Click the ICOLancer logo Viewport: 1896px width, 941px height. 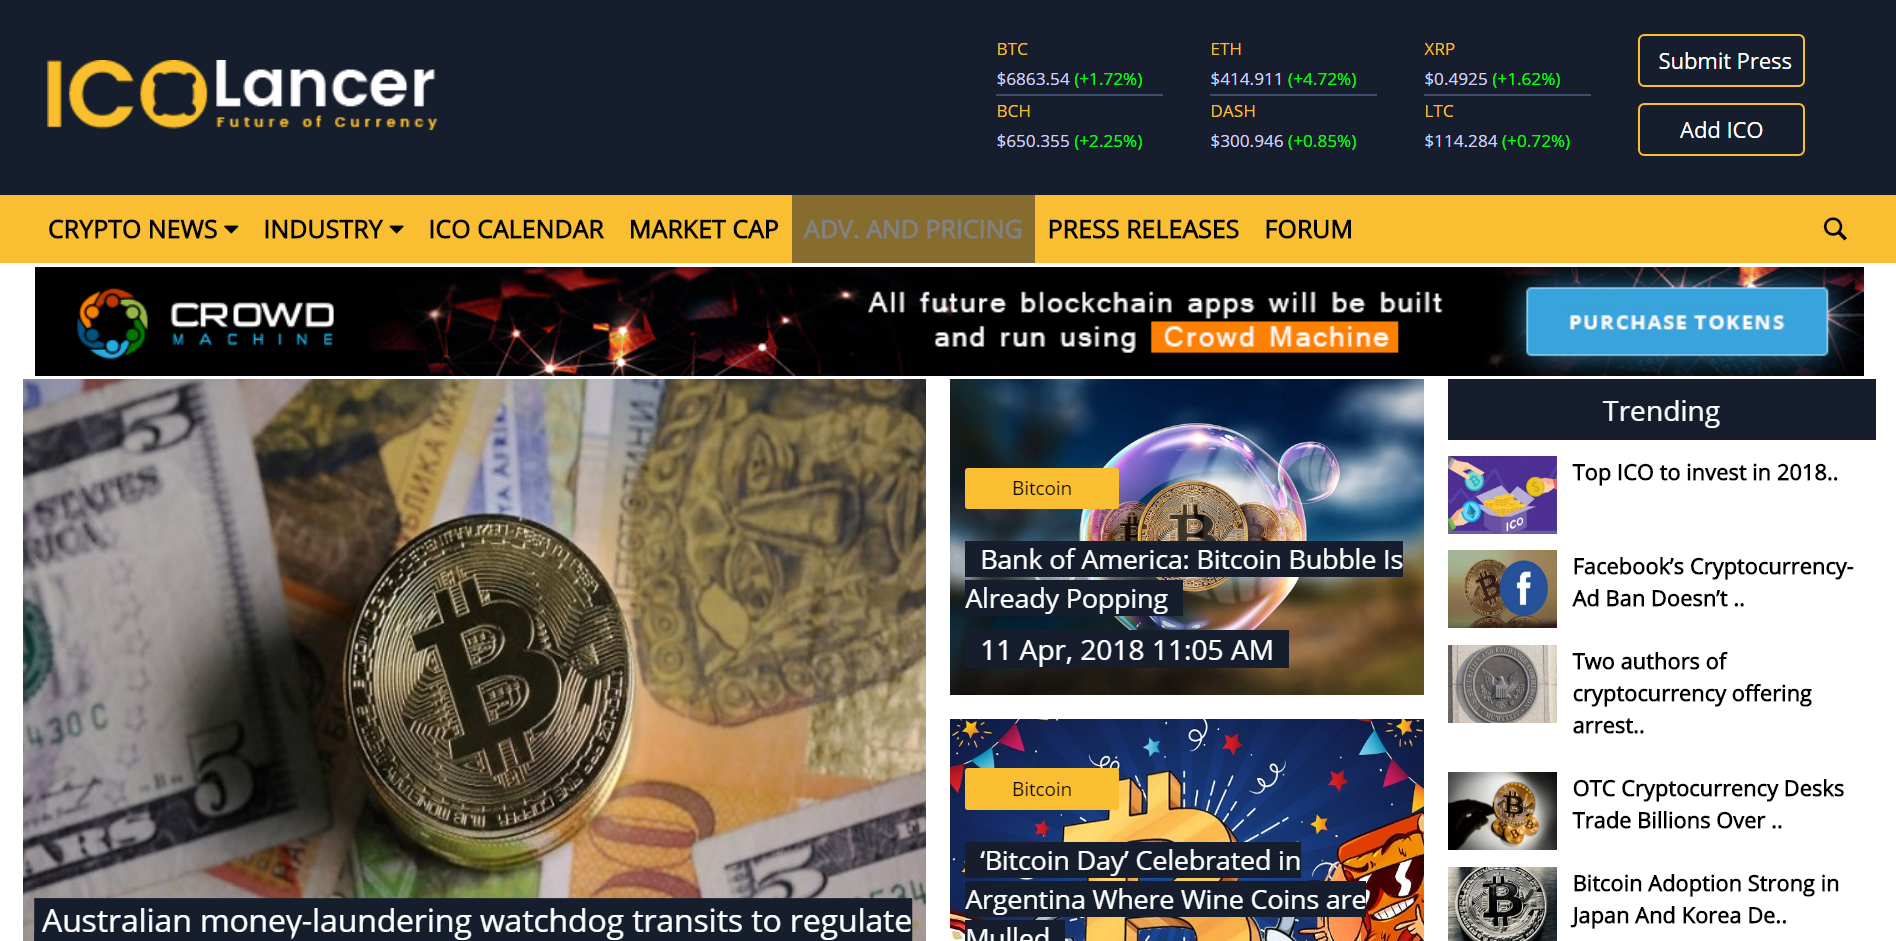[x=242, y=94]
